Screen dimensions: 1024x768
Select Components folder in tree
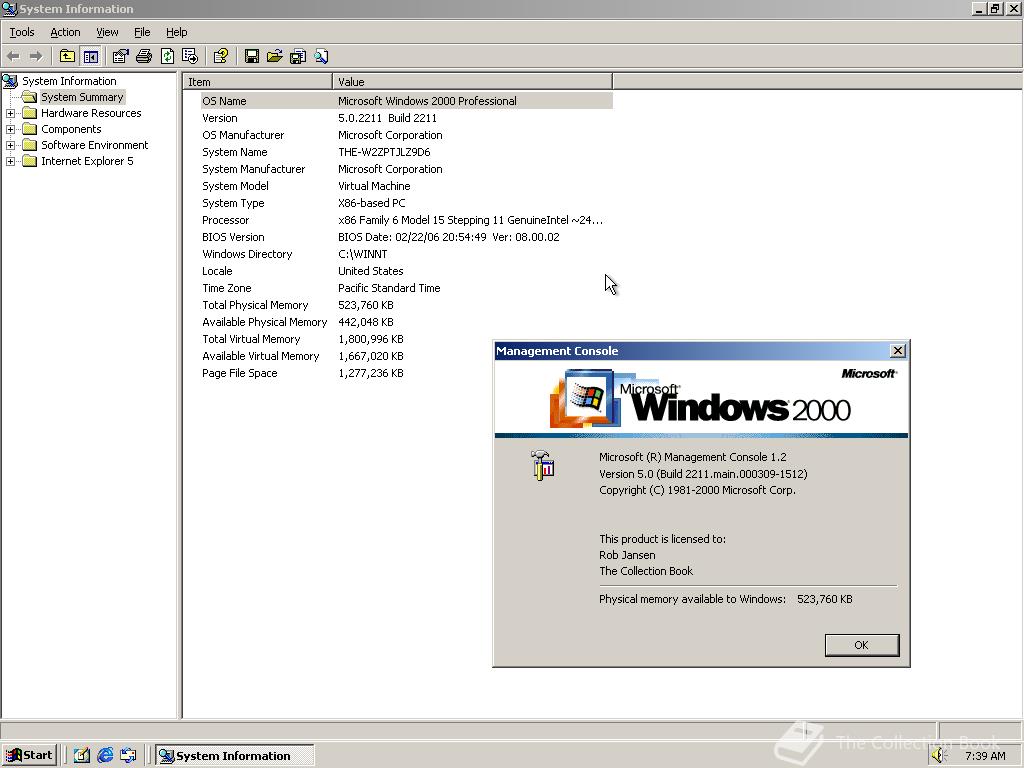[x=71, y=129]
